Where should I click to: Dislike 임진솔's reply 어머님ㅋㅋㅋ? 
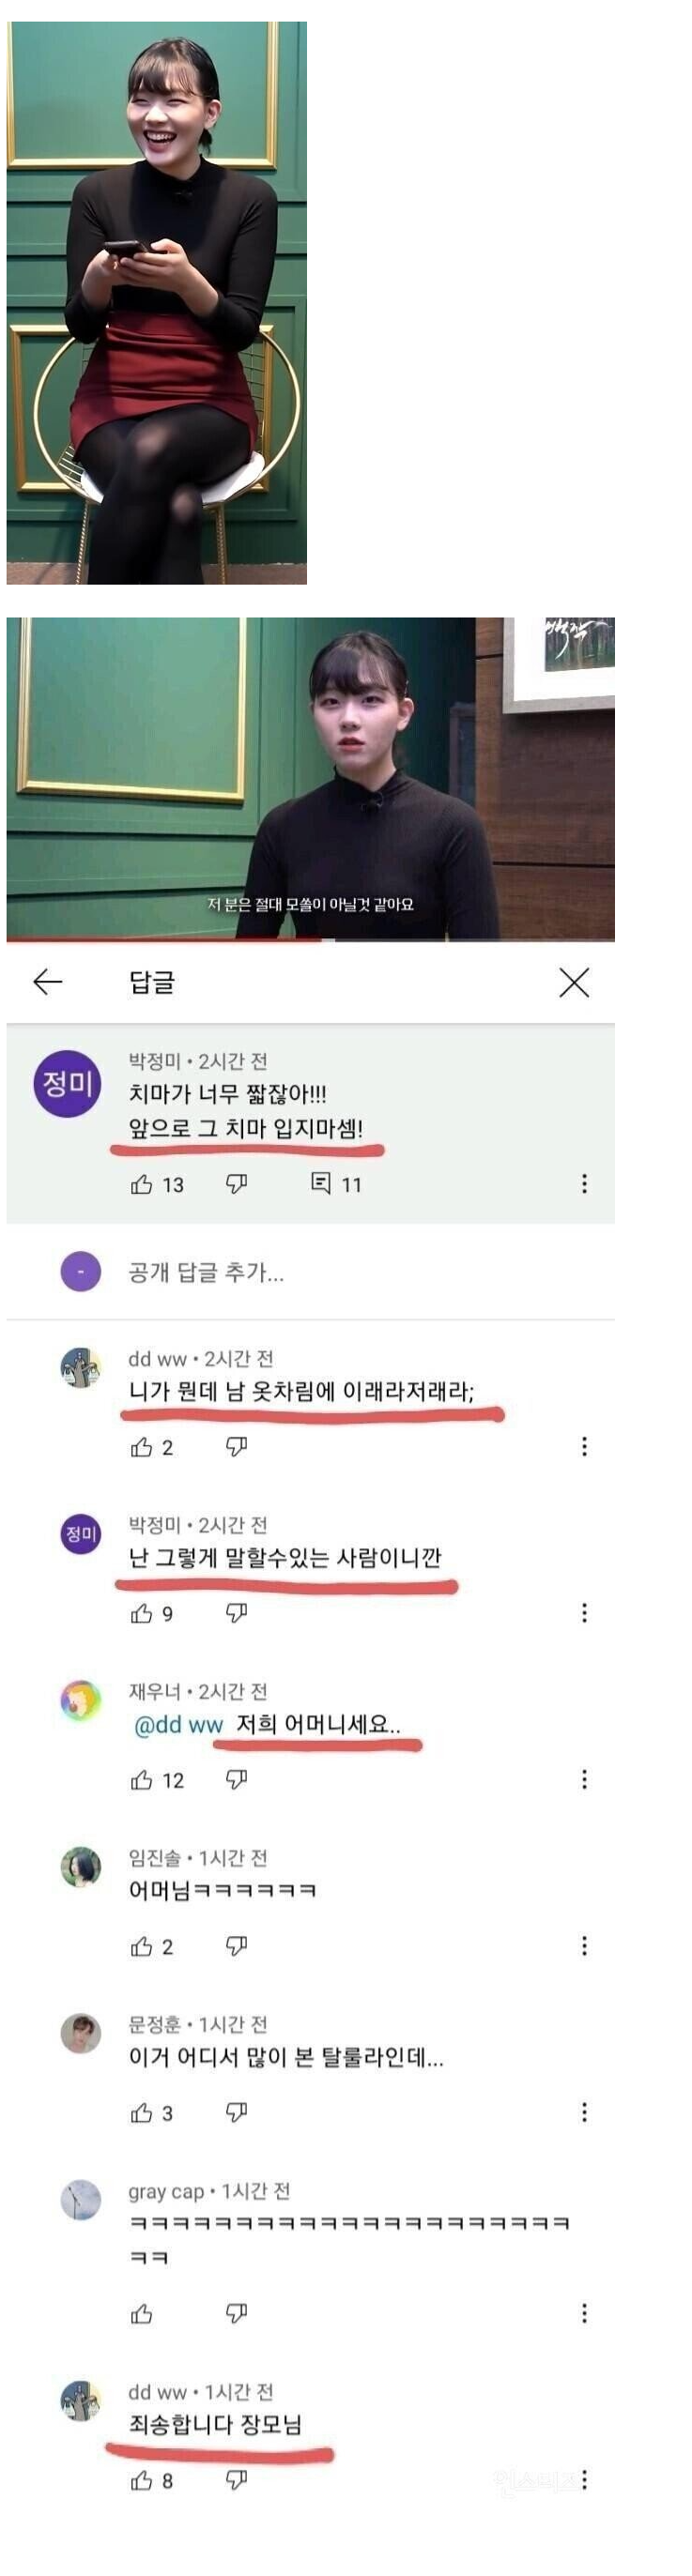tap(236, 1946)
